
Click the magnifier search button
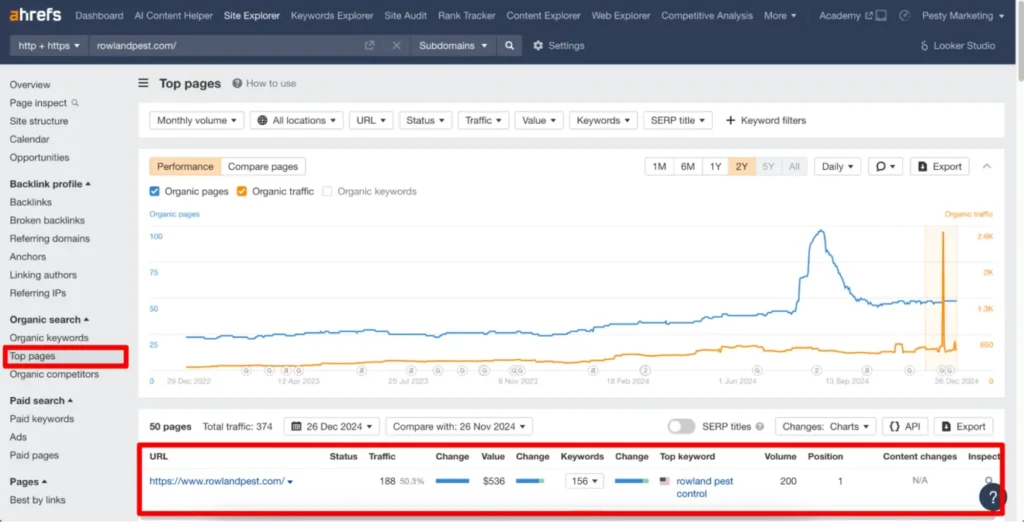click(509, 46)
